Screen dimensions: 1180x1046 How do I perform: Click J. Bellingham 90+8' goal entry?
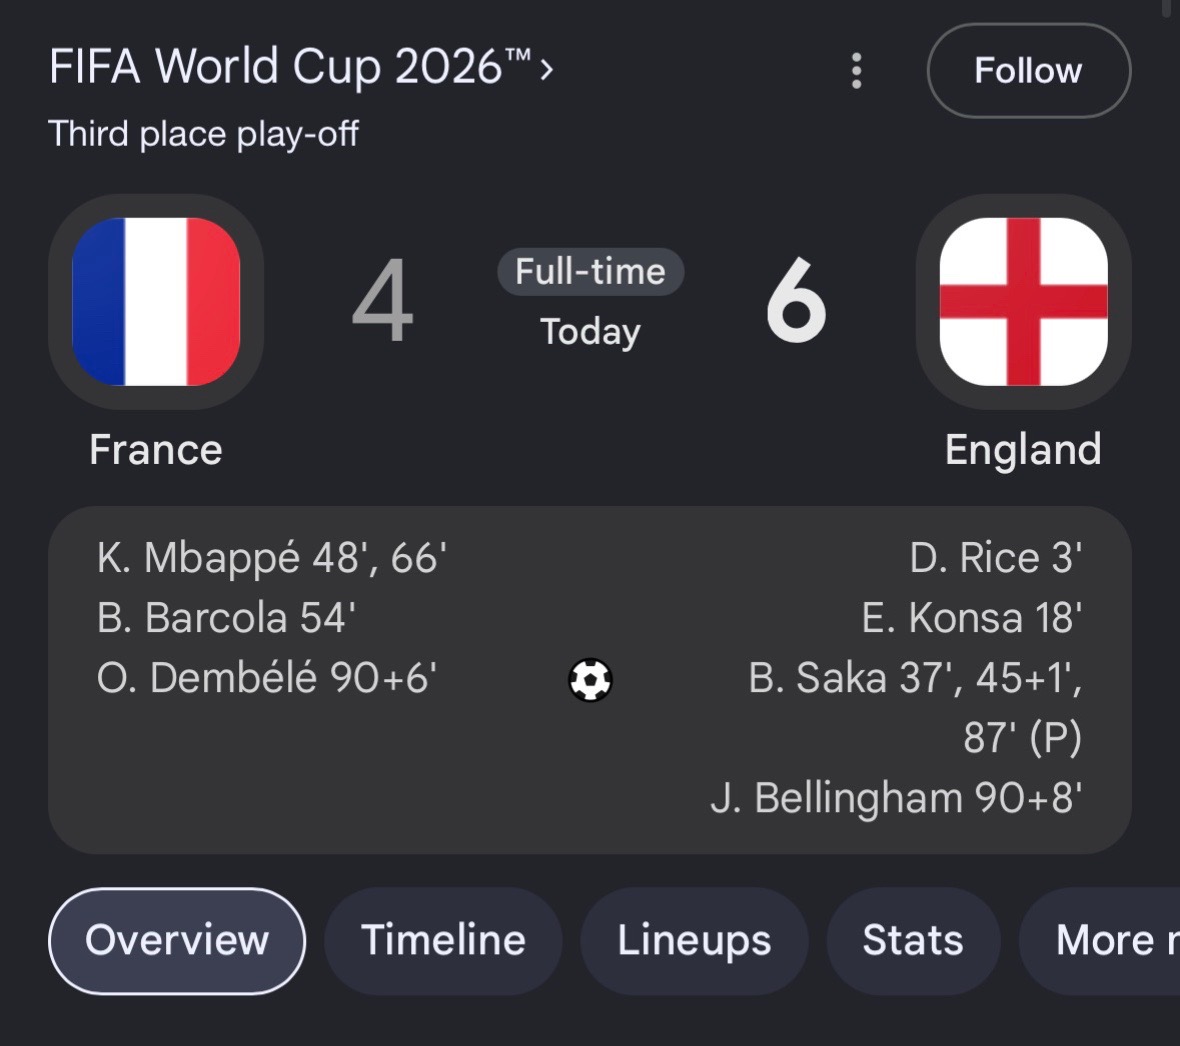896,798
